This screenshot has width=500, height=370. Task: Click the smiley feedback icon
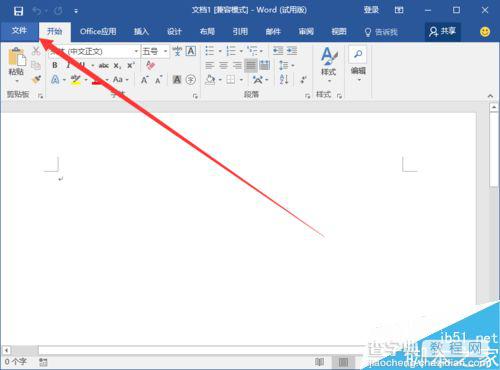coord(485,32)
